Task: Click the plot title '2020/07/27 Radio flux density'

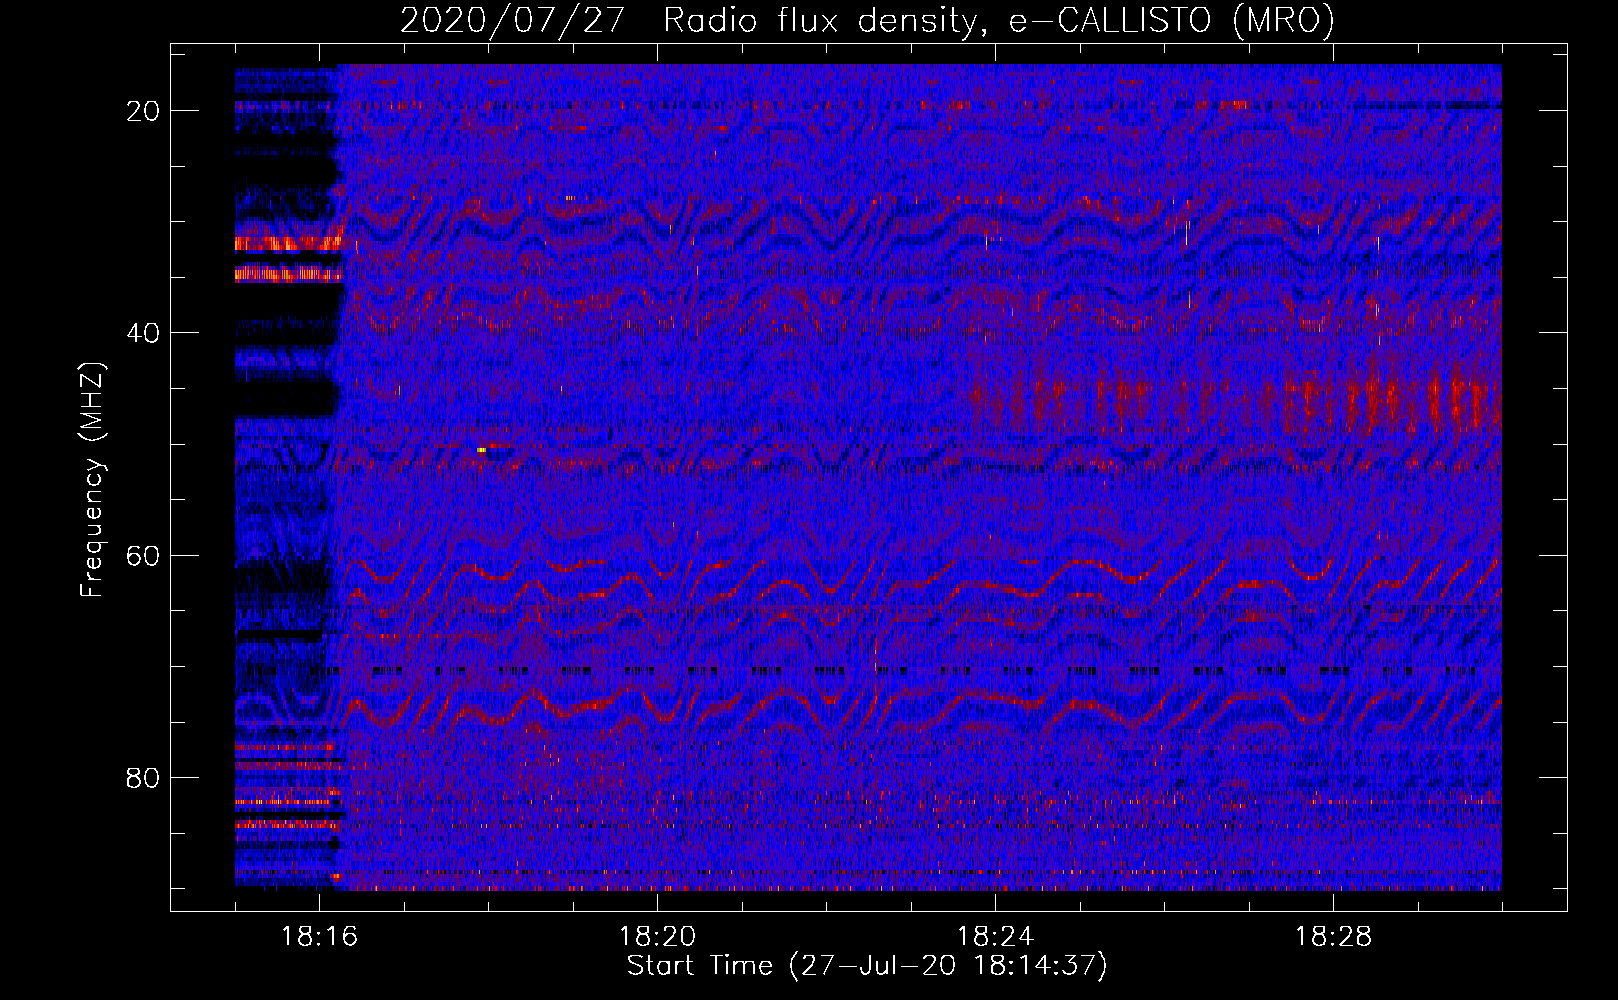Action: coord(867,21)
